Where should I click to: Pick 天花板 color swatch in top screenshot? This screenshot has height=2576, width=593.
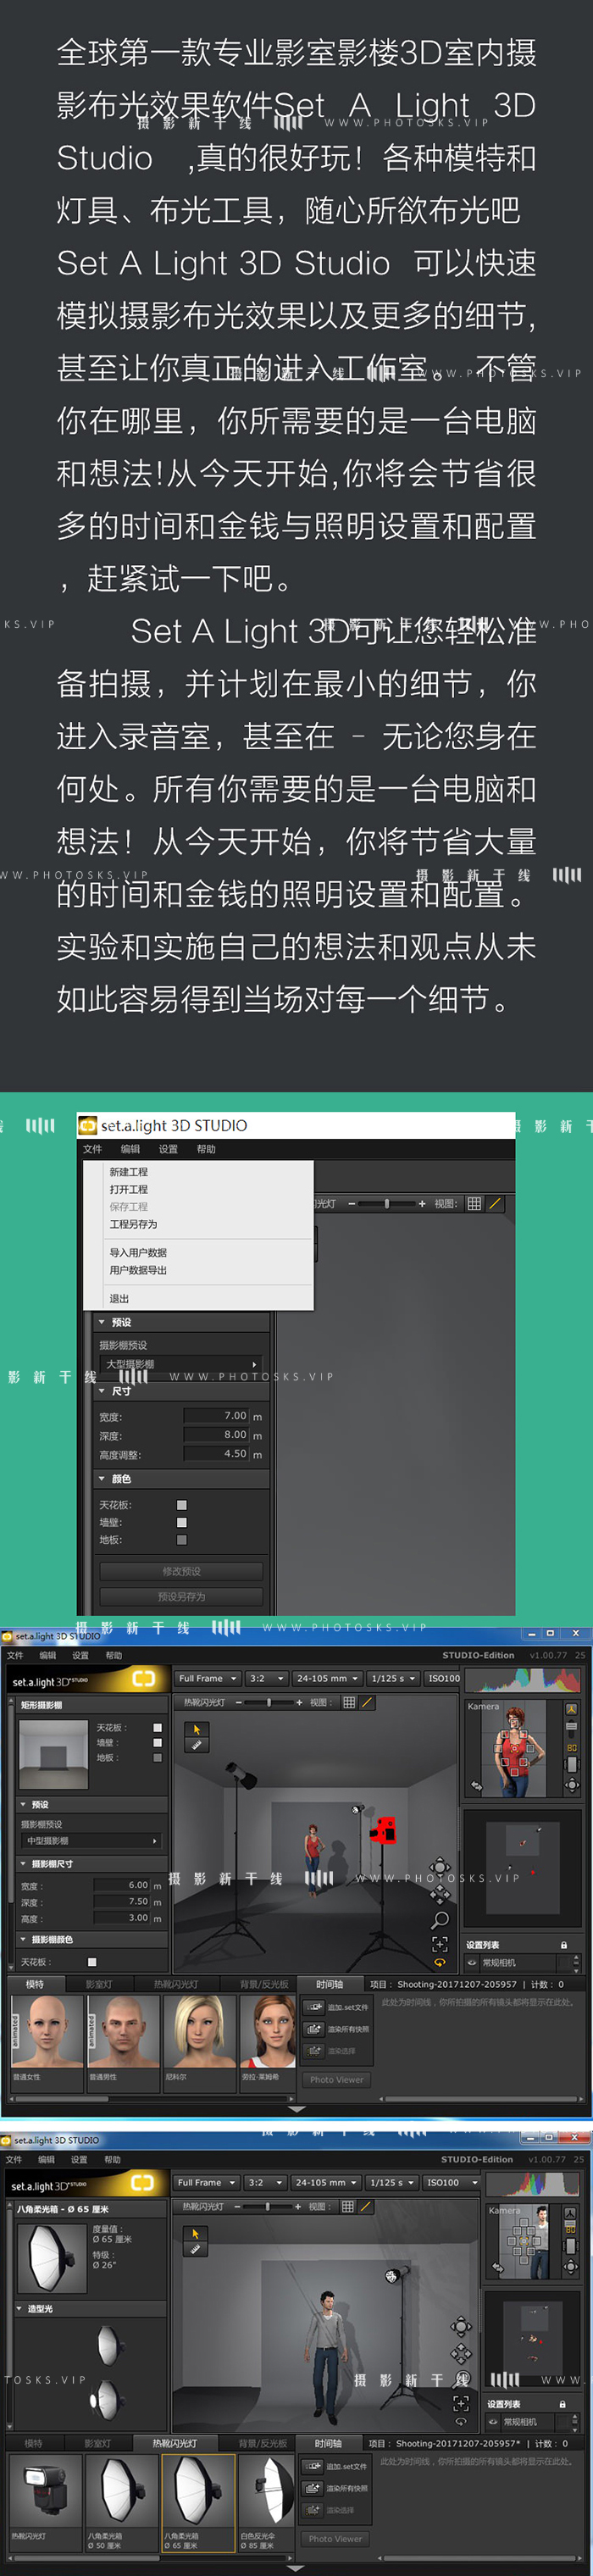coord(182,1505)
